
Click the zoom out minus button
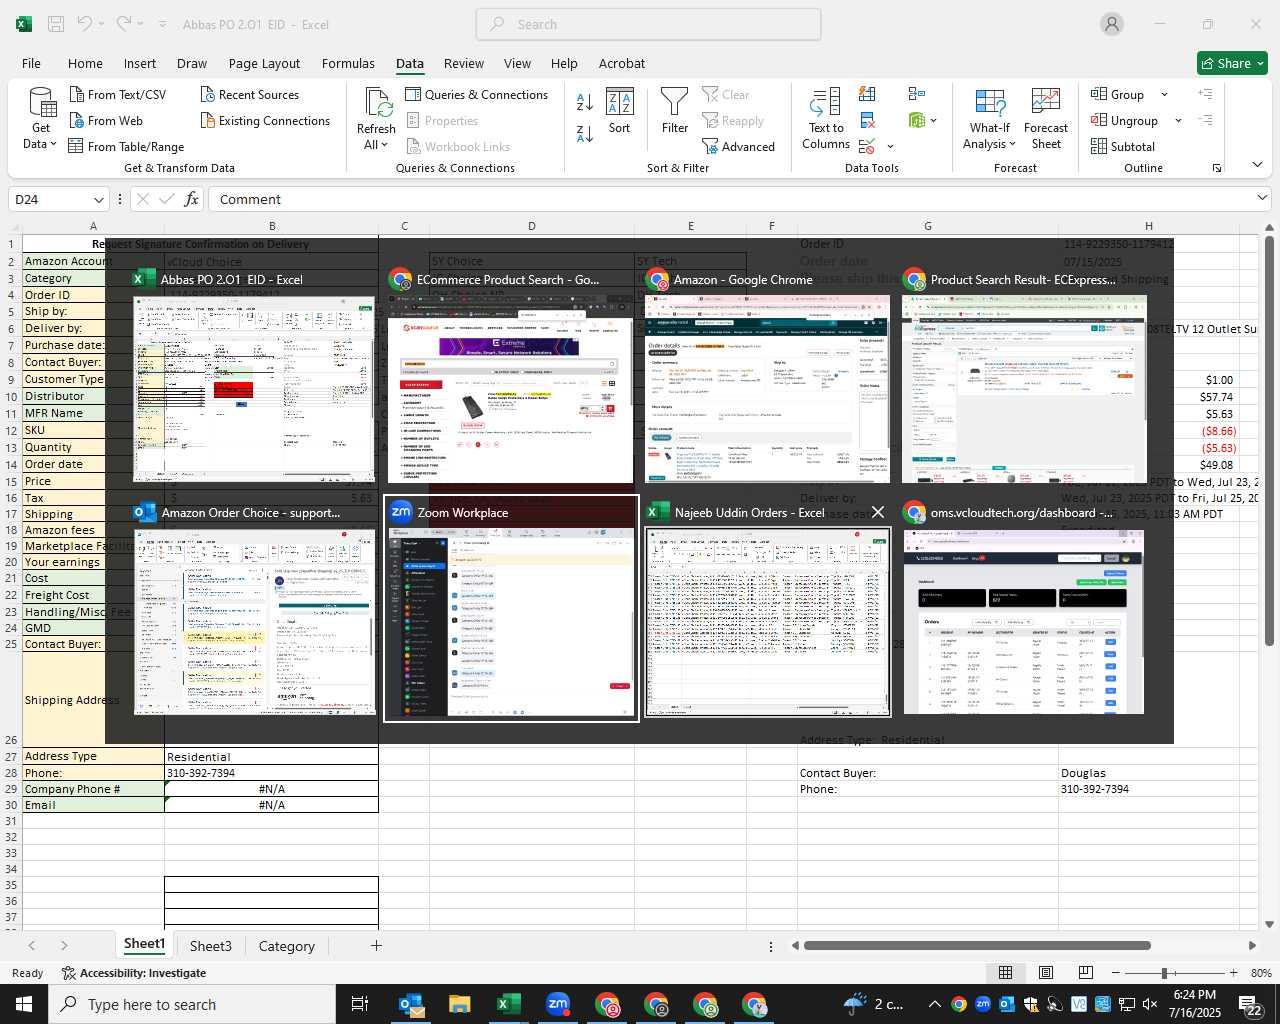[x=1117, y=973]
